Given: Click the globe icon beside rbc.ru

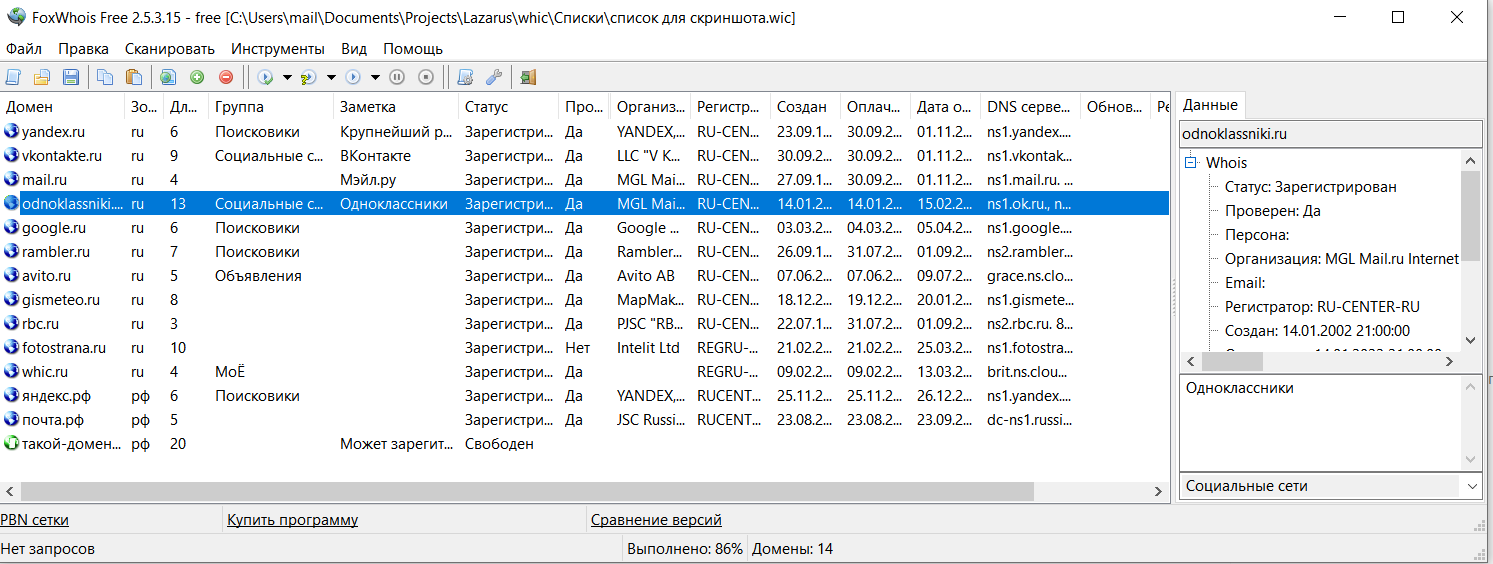Looking at the screenshot, I should [x=11, y=324].
